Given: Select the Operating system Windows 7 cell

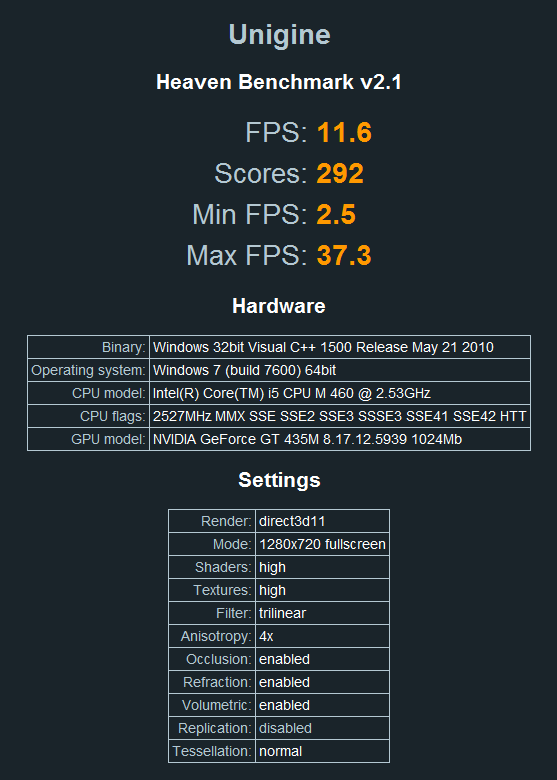Looking at the screenshot, I should [340, 370].
